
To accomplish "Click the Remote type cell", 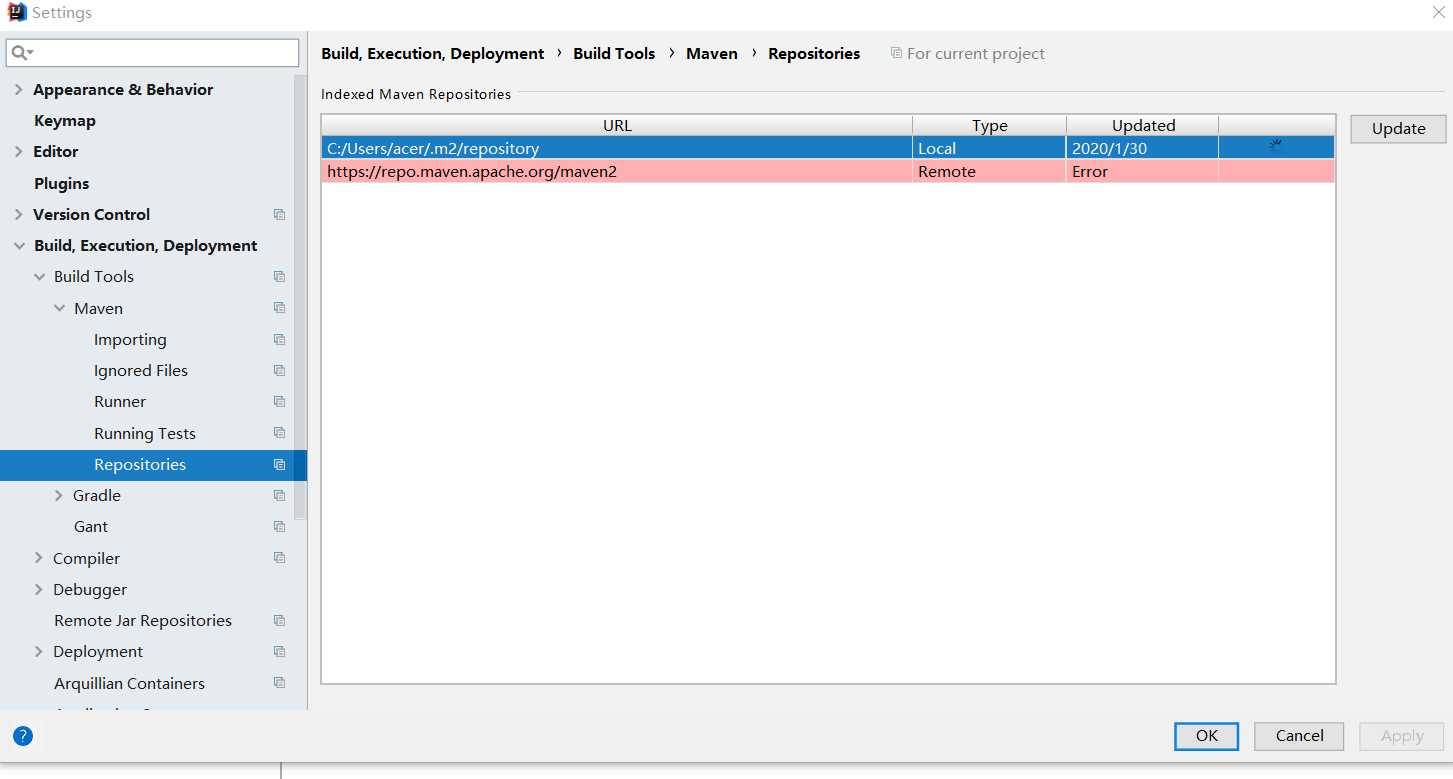I will pos(989,171).
